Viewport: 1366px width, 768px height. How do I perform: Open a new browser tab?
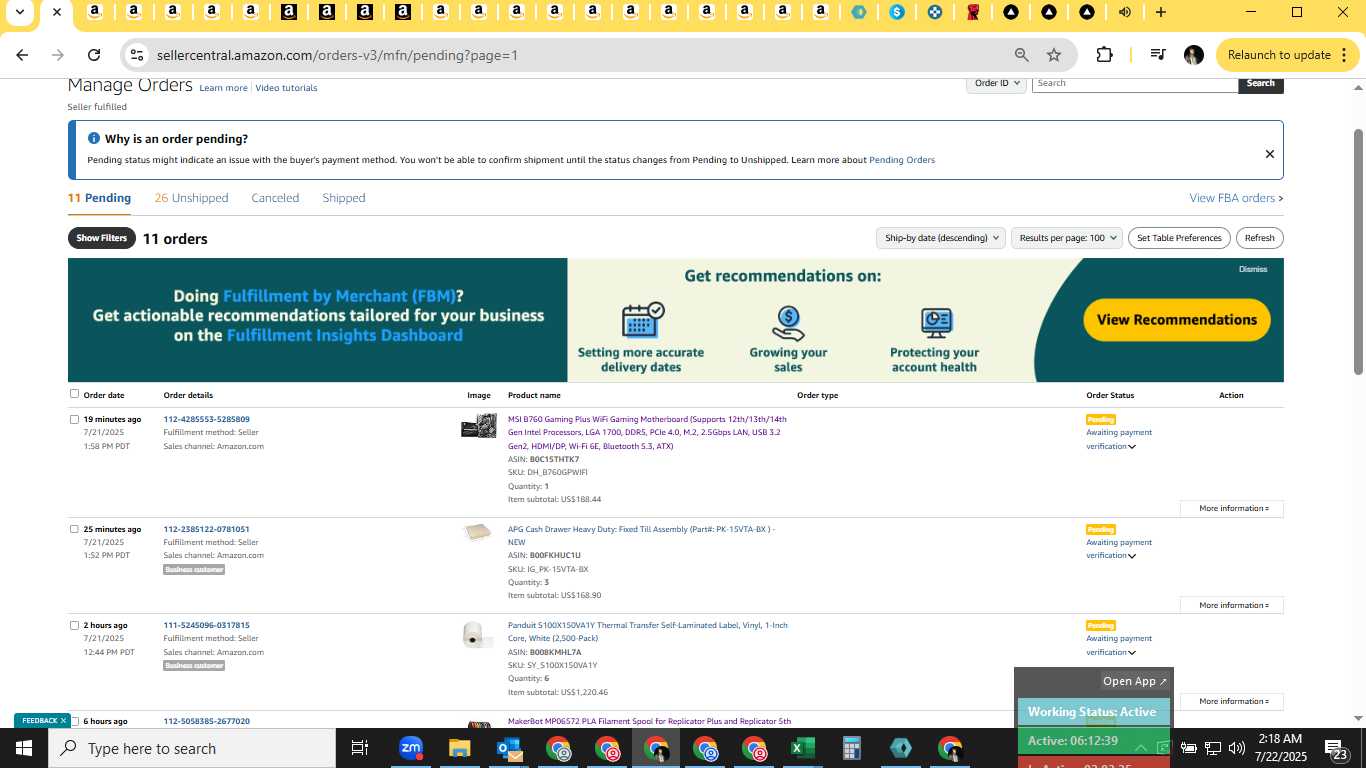point(1160,12)
